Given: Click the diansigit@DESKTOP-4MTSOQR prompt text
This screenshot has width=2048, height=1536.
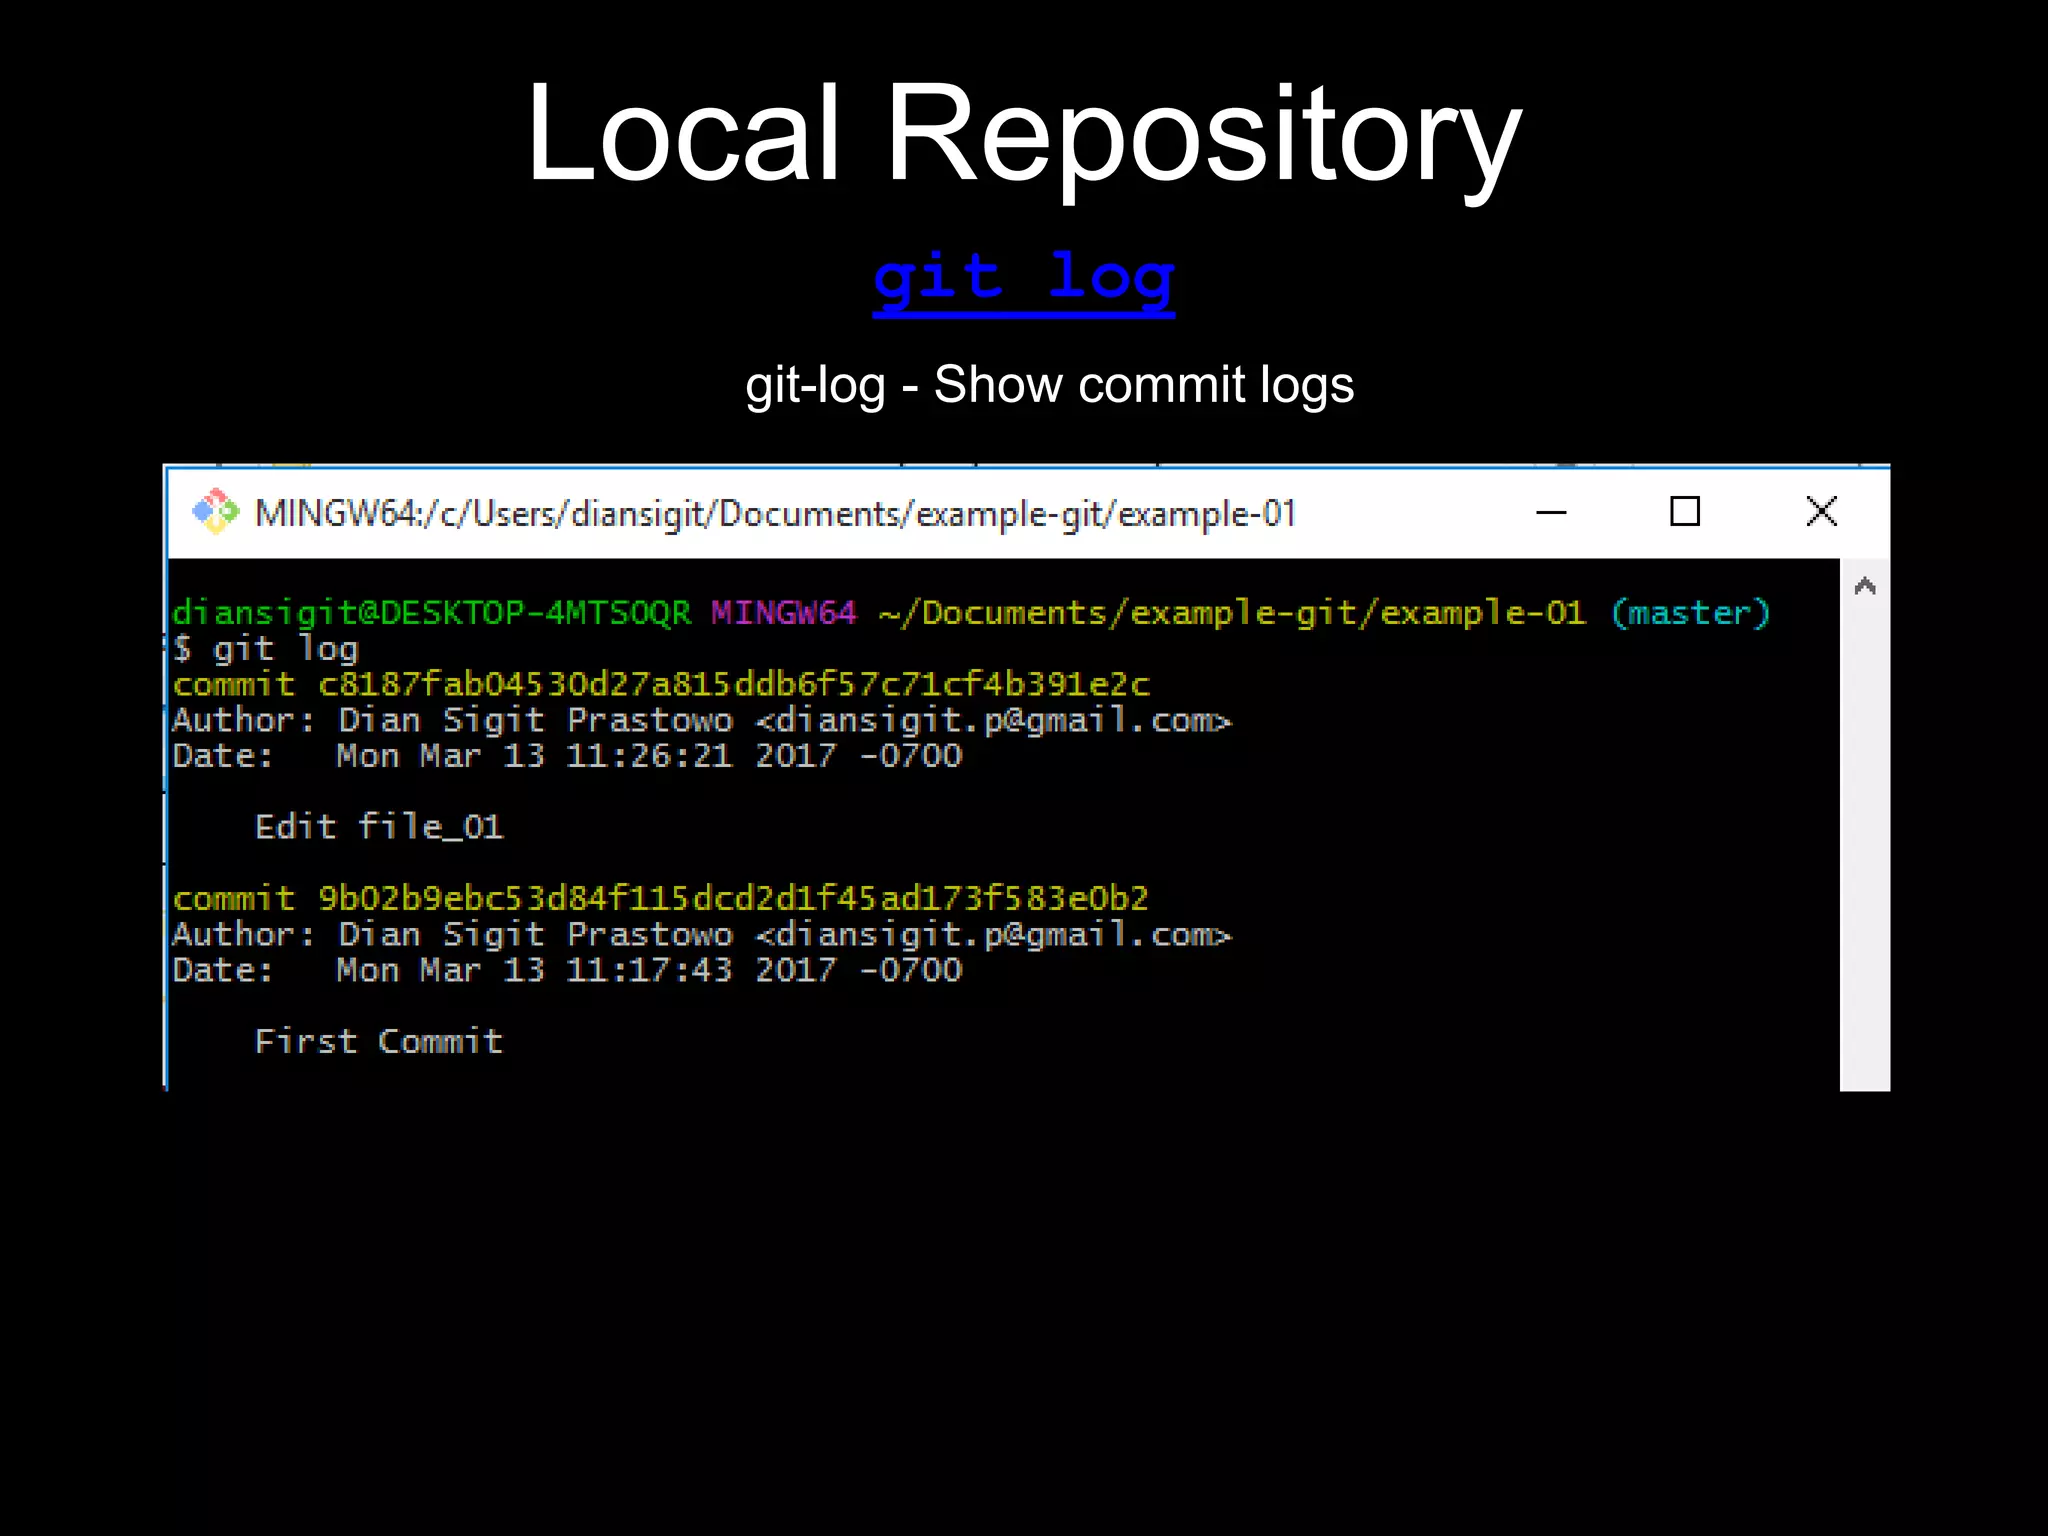Looking at the screenshot, I should pos(431,613).
